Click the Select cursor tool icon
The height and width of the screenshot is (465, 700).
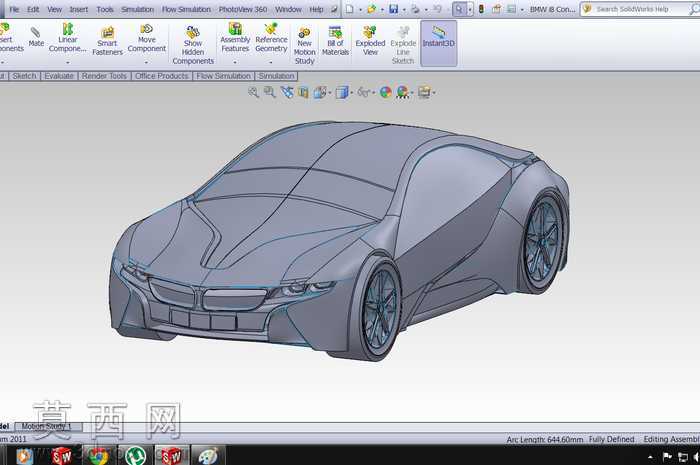(x=459, y=9)
